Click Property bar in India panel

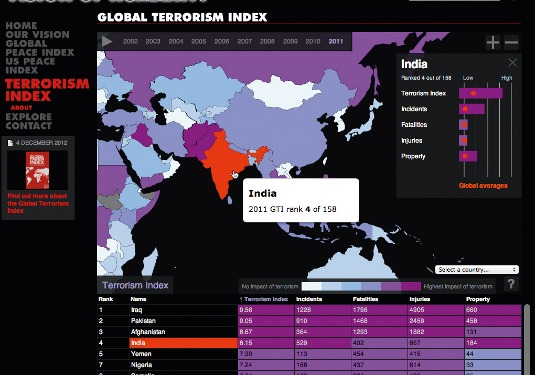(x=468, y=156)
